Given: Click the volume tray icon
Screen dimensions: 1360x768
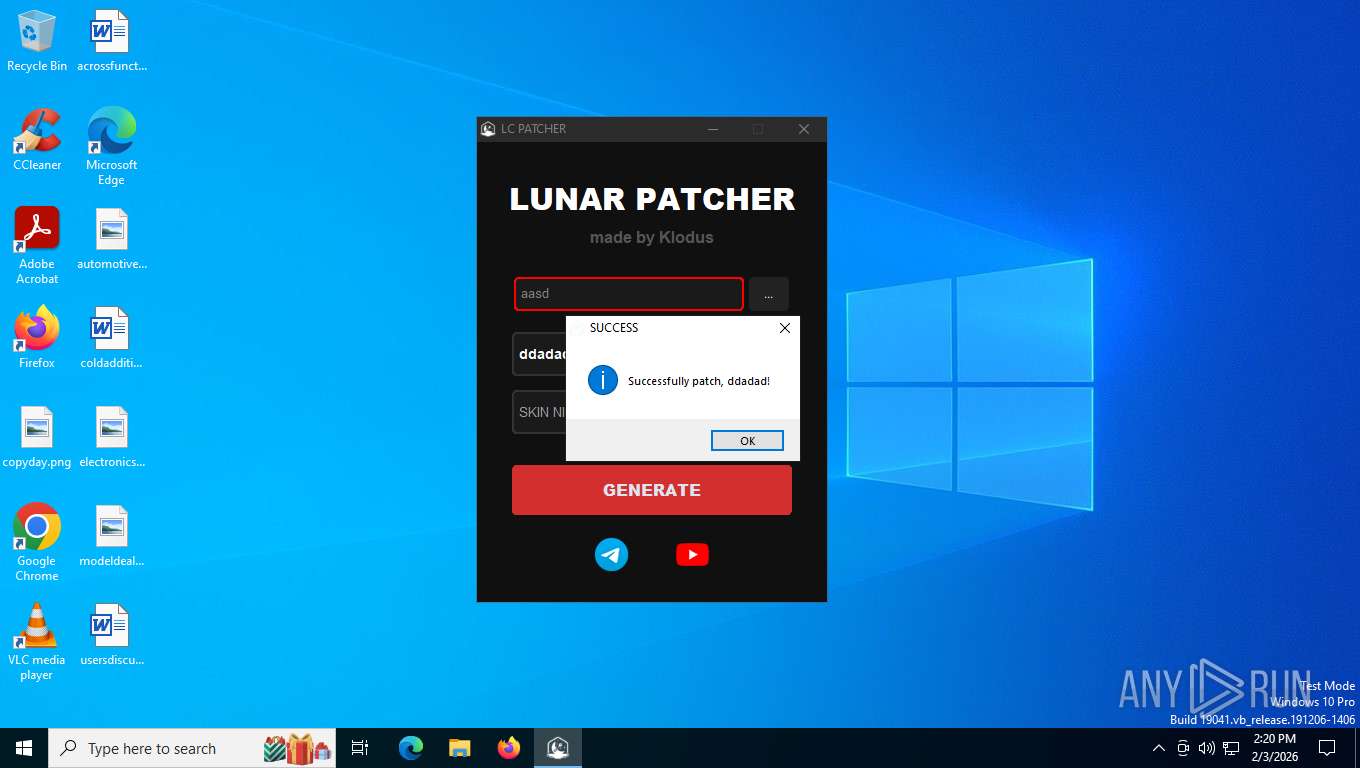Looking at the screenshot, I should click(x=1207, y=748).
